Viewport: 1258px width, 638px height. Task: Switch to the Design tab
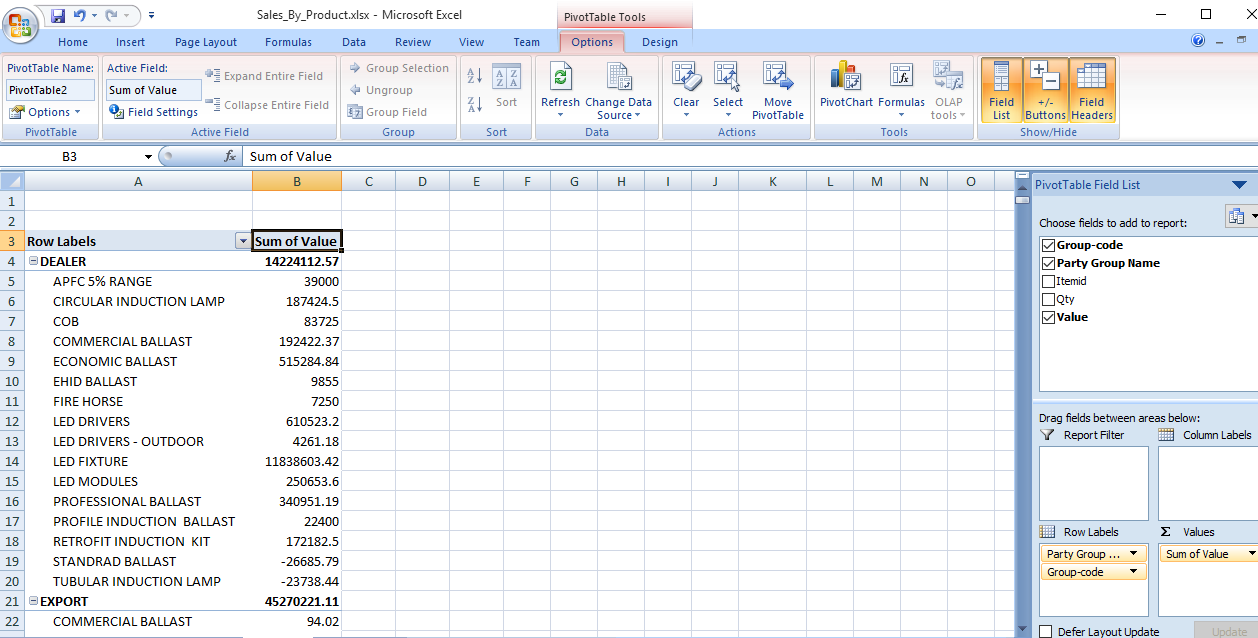[660, 42]
